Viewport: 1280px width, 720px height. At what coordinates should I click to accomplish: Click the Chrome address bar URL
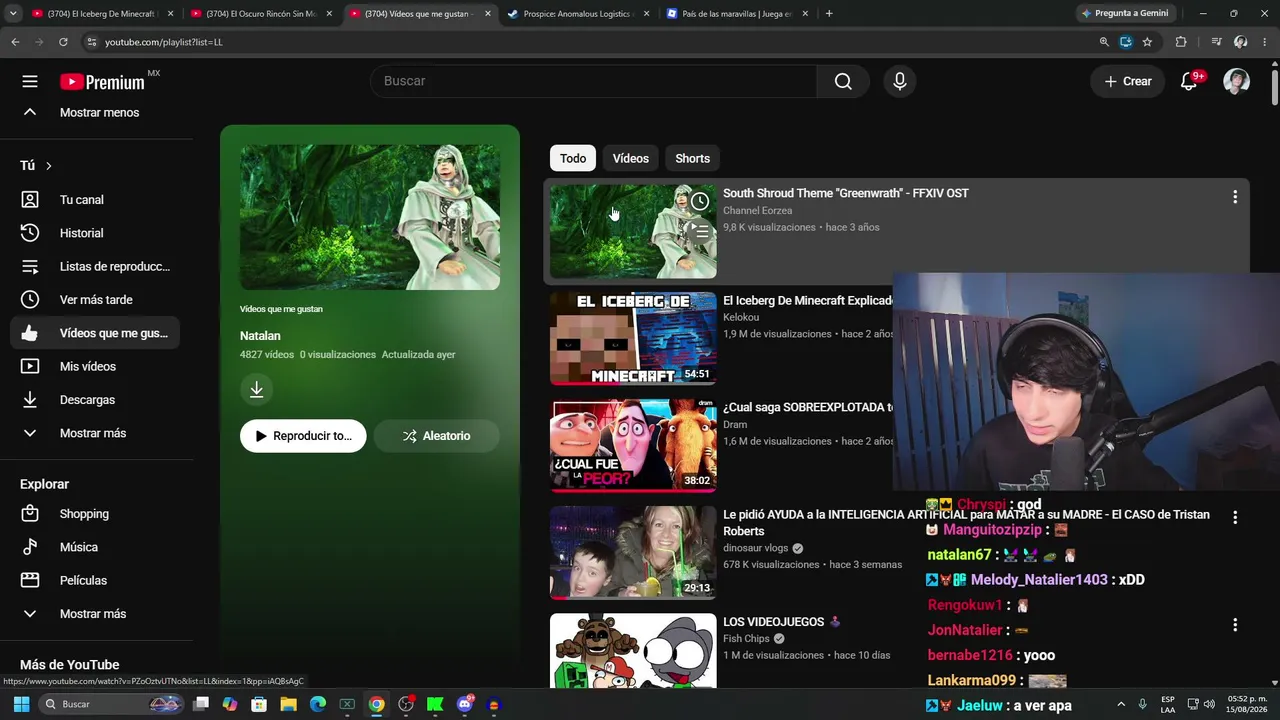164,42
